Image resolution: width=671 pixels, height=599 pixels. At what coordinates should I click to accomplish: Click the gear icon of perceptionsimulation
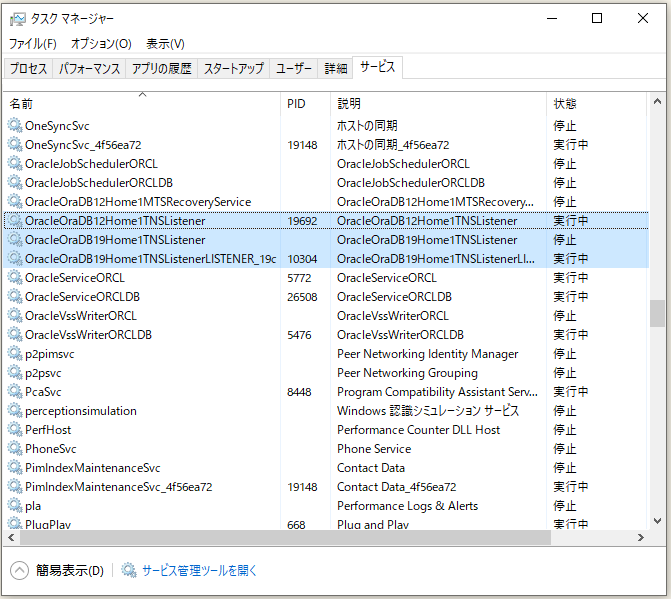coord(15,411)
